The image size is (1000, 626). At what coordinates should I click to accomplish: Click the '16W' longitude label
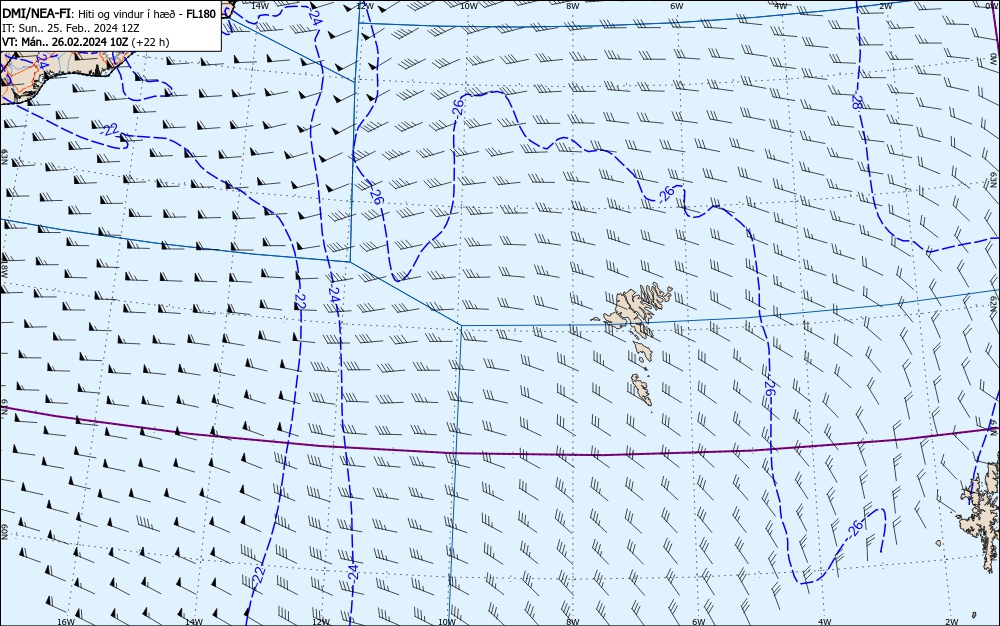66,622
